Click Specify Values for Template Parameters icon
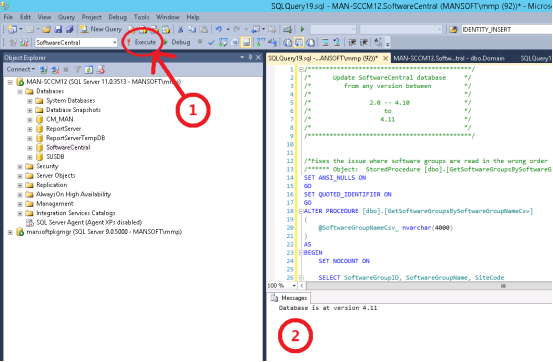 [378, 43]
